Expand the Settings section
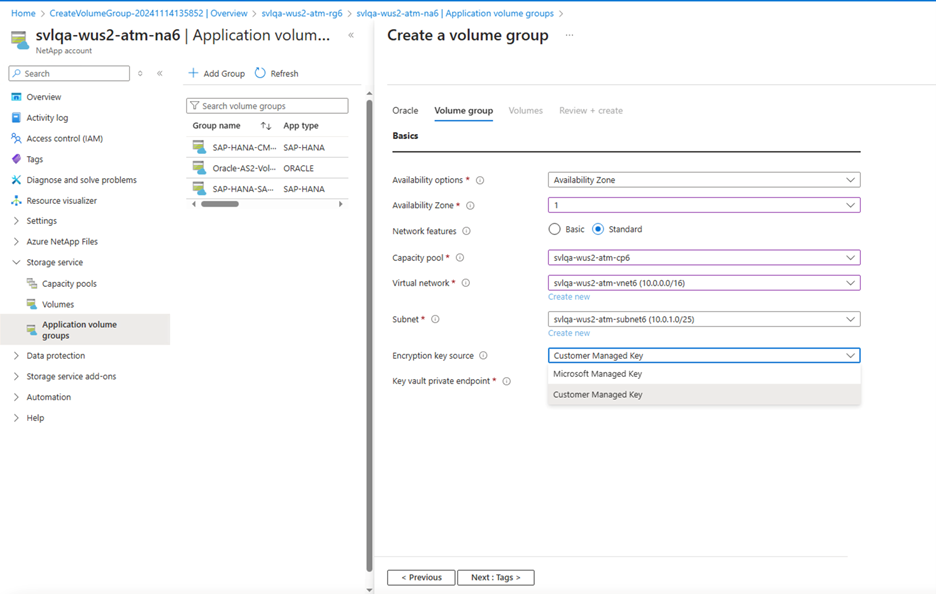 pos(16,221)
